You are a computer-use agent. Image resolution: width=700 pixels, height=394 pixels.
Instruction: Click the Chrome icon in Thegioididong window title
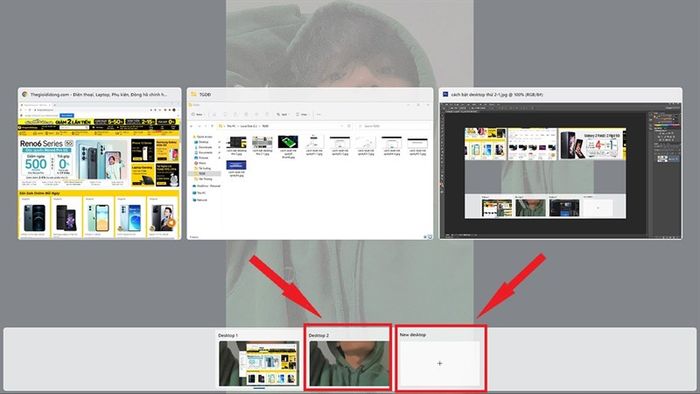[25, 95]
